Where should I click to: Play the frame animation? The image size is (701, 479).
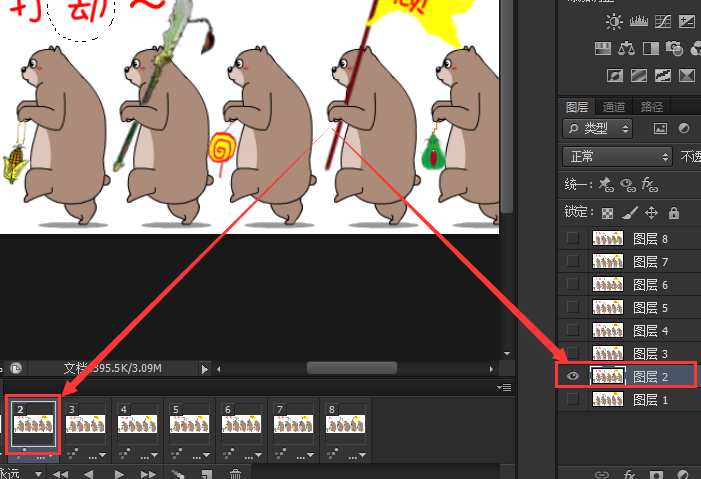[x=118, y=474]
